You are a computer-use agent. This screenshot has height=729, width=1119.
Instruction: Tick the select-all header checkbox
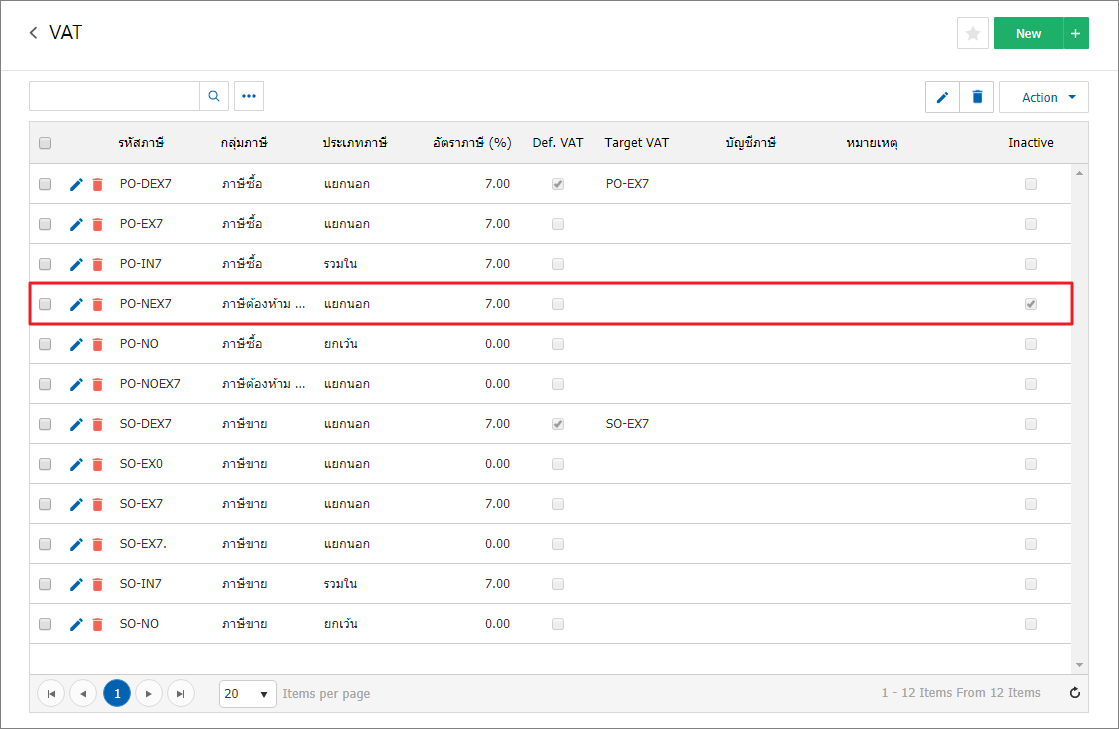[45, 143]
